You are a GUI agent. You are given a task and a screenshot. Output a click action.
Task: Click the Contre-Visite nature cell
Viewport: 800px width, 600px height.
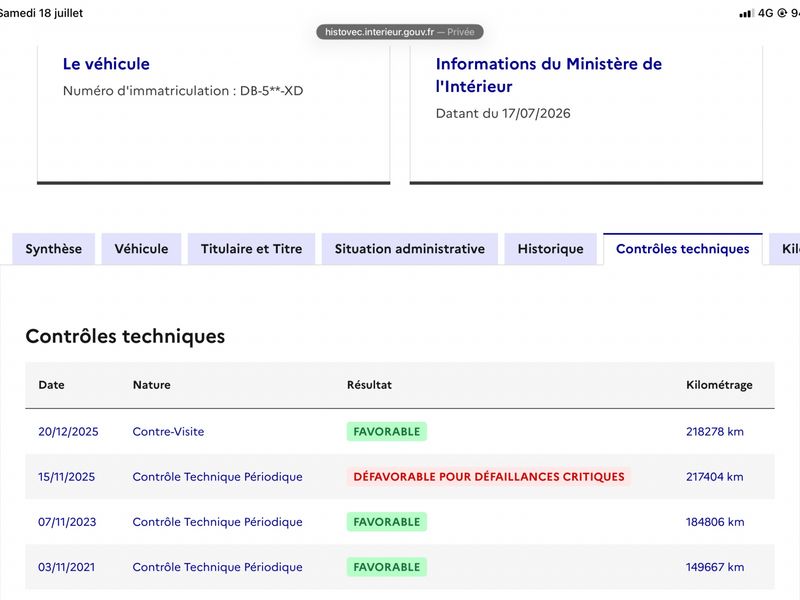point(168,432)
